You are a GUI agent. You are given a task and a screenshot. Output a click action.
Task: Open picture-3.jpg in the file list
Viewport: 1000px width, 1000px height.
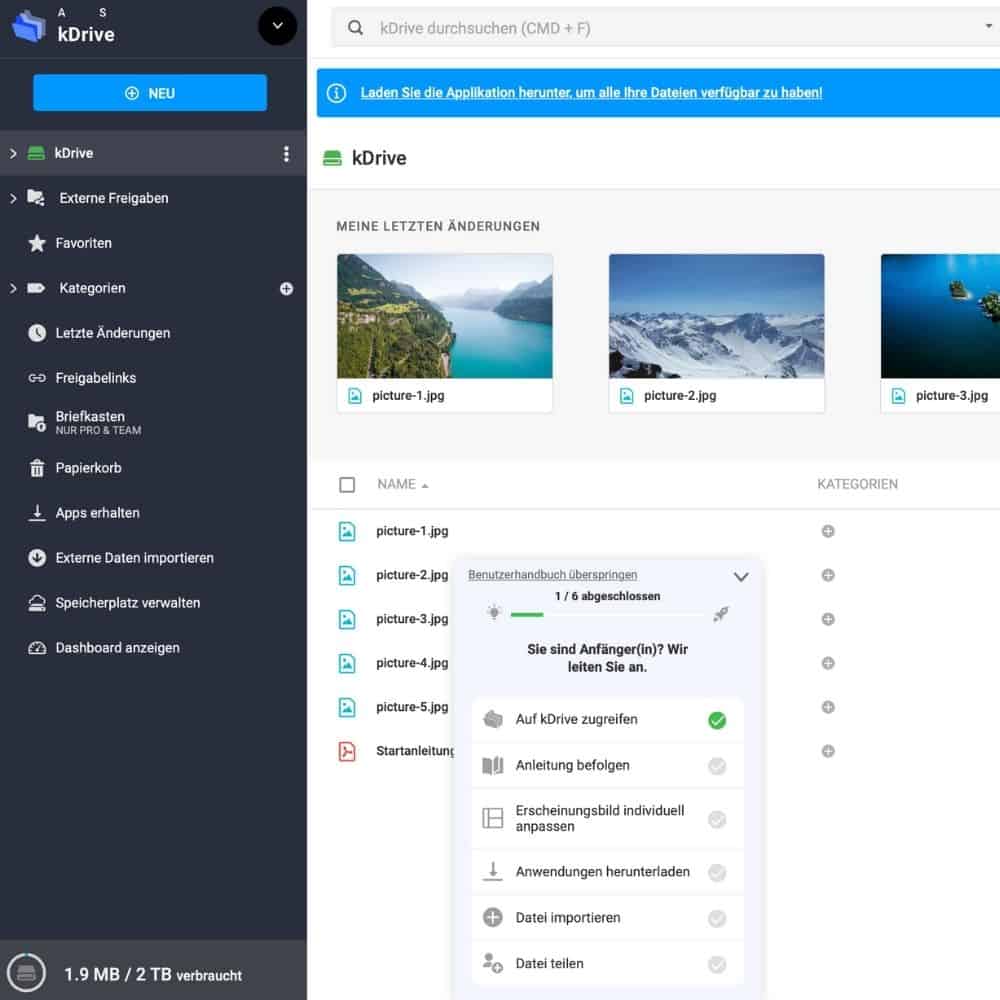click(x=412, y=619)
